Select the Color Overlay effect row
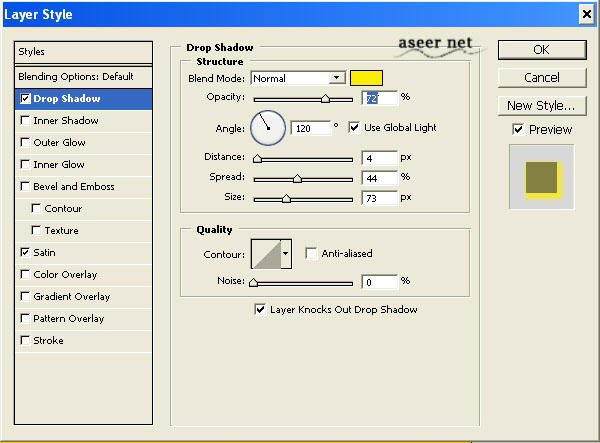The height and width of the screenshot is (443, 600). [x=83, y=274]
